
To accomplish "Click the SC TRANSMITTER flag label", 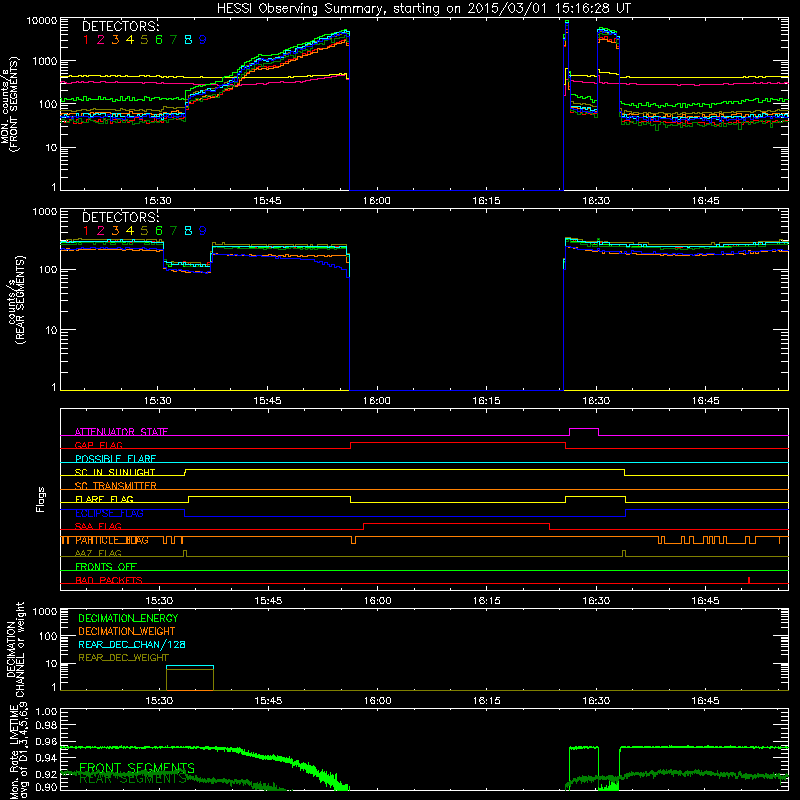I will (116, 485).
